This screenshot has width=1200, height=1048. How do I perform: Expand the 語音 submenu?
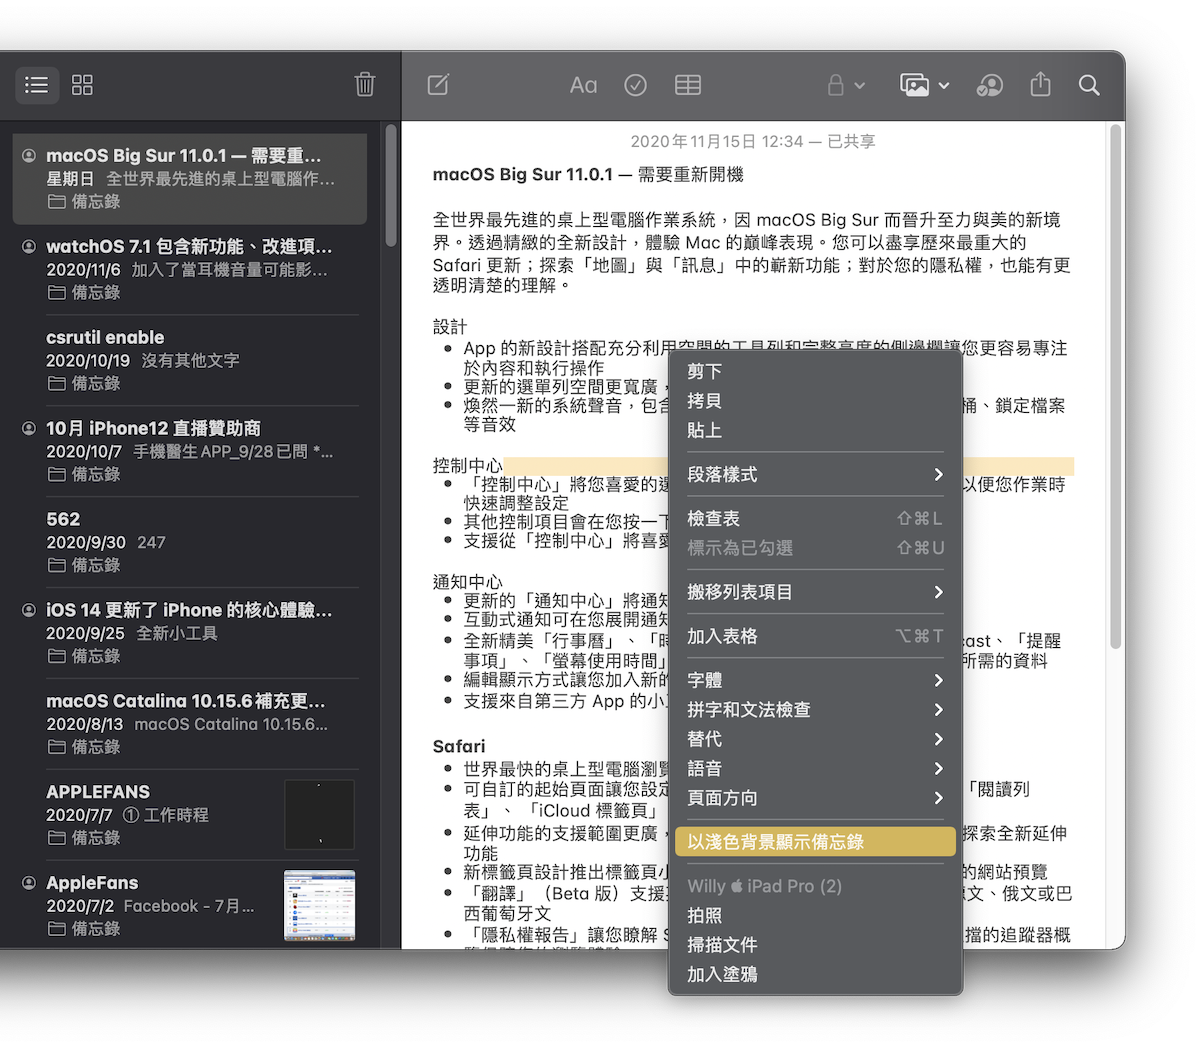815,769
